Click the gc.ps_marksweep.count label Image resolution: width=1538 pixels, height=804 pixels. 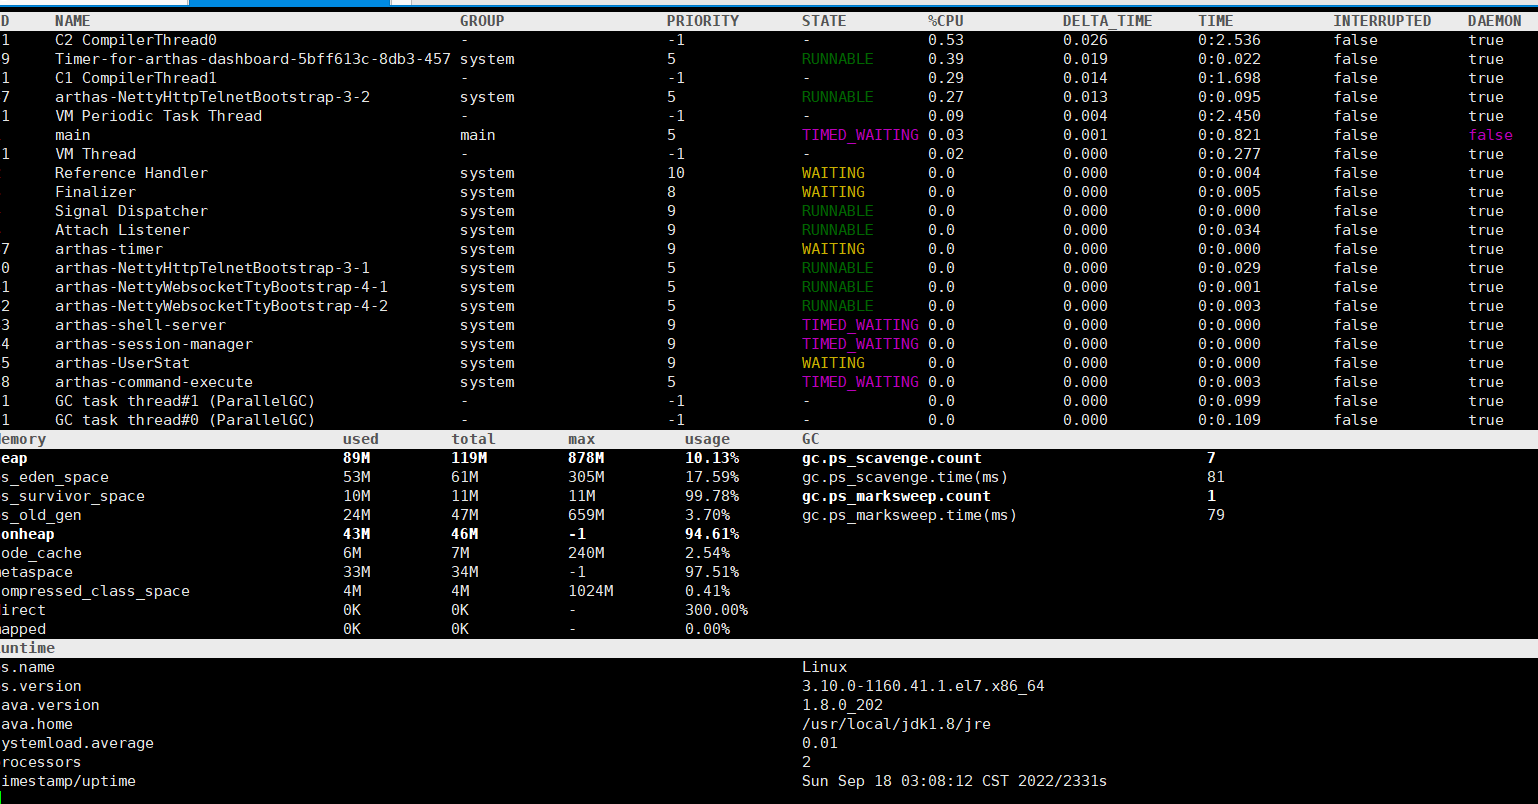(896, 496)
